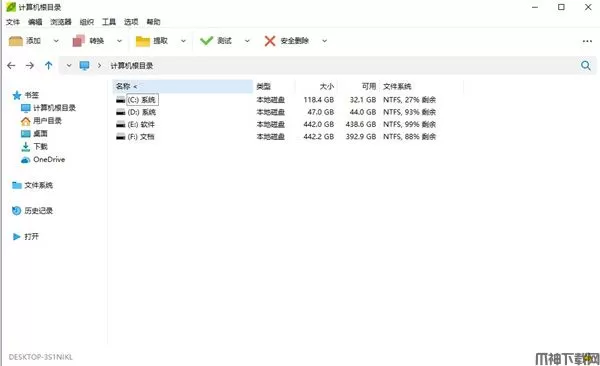This screenshot has height=366, width=600.
Task: Click the (F:) drive icon
Action: [x=121, y=137]
